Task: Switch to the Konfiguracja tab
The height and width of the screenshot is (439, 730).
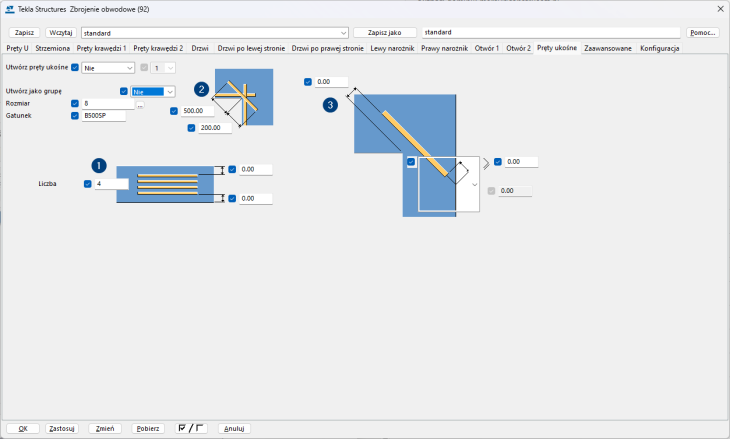Action: point(660,48)
